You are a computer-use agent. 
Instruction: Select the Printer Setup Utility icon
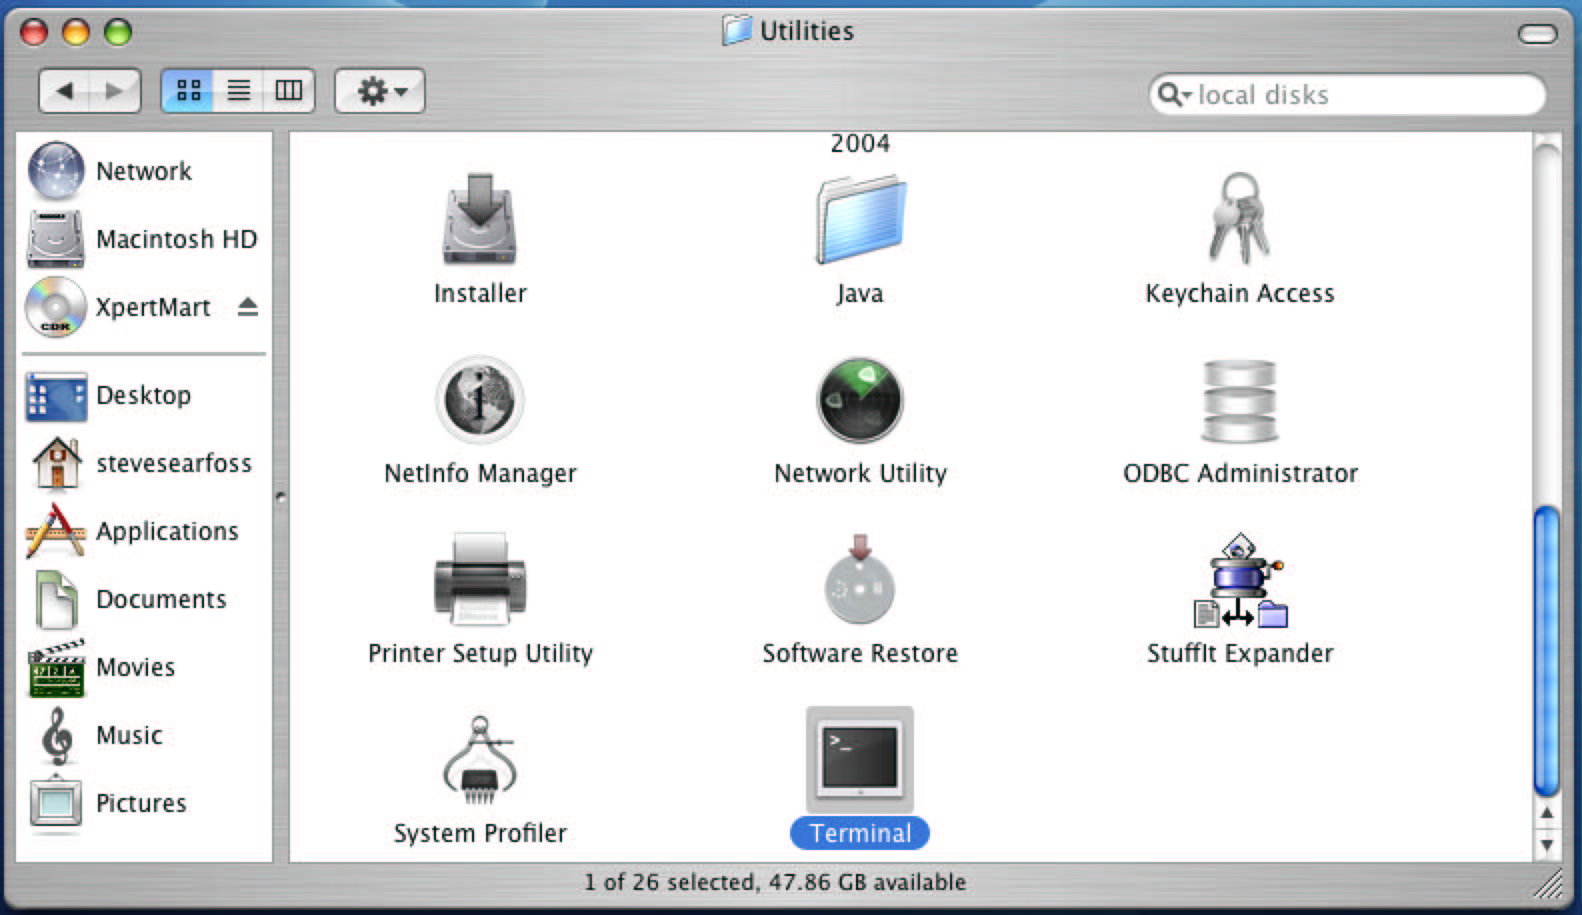(480, 579)
